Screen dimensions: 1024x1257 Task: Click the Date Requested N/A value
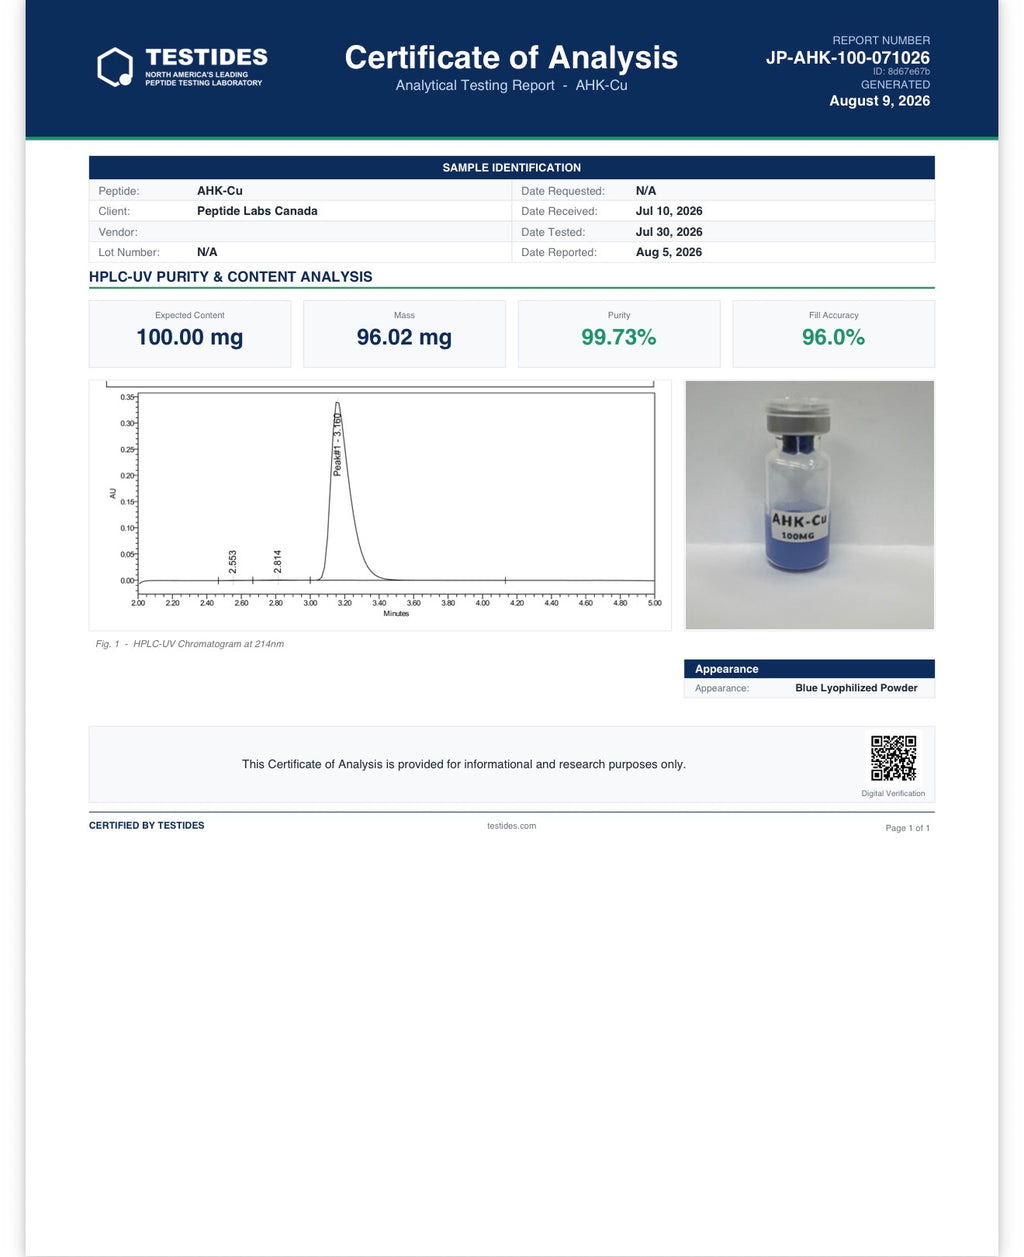click(x=646, y=191)
